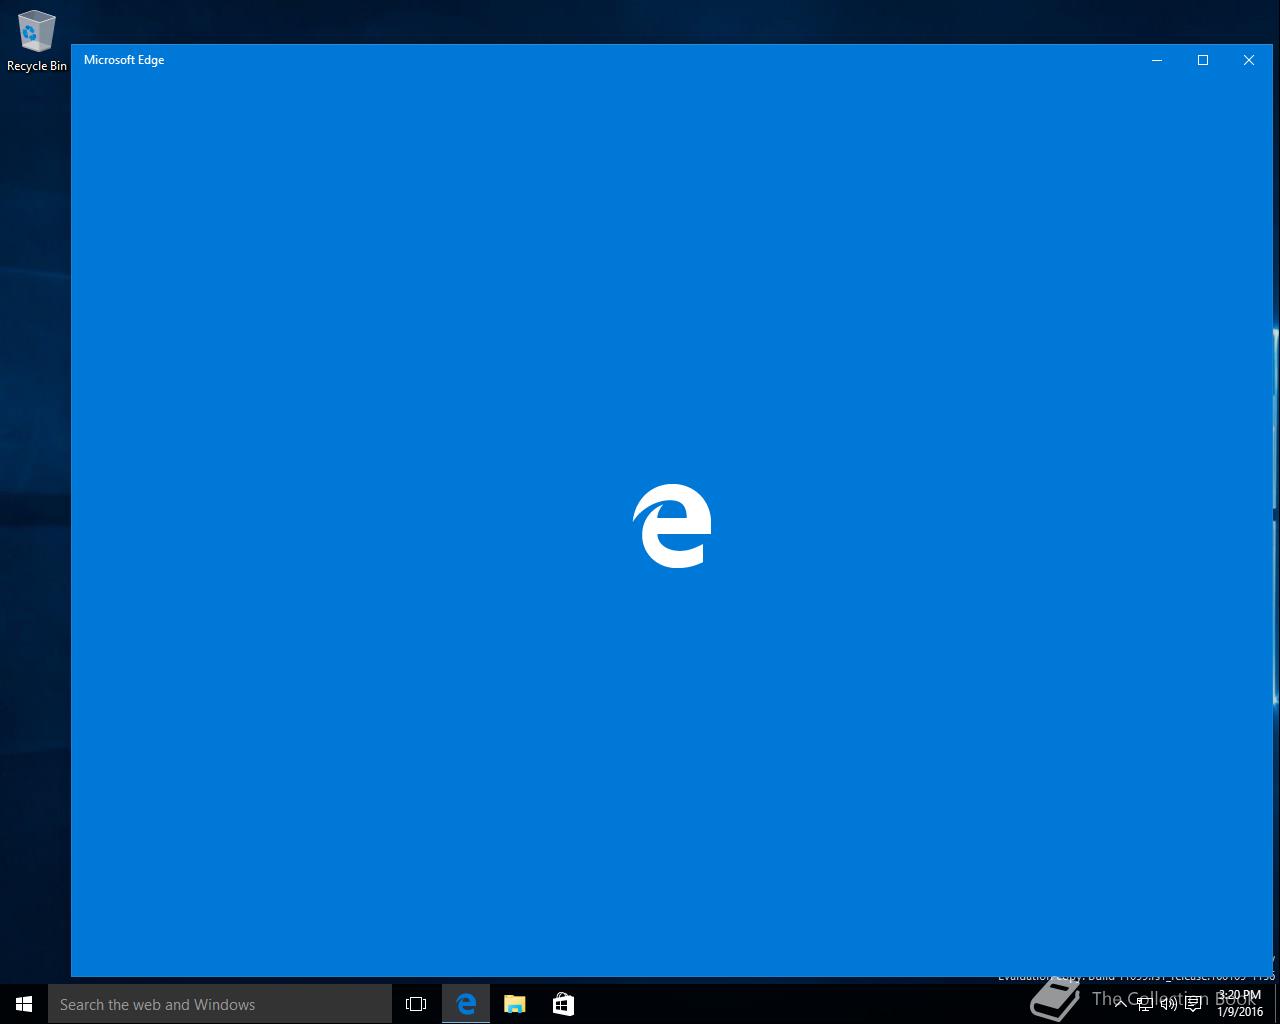Open the Recycle Bin desktop icon

point(36,42)
